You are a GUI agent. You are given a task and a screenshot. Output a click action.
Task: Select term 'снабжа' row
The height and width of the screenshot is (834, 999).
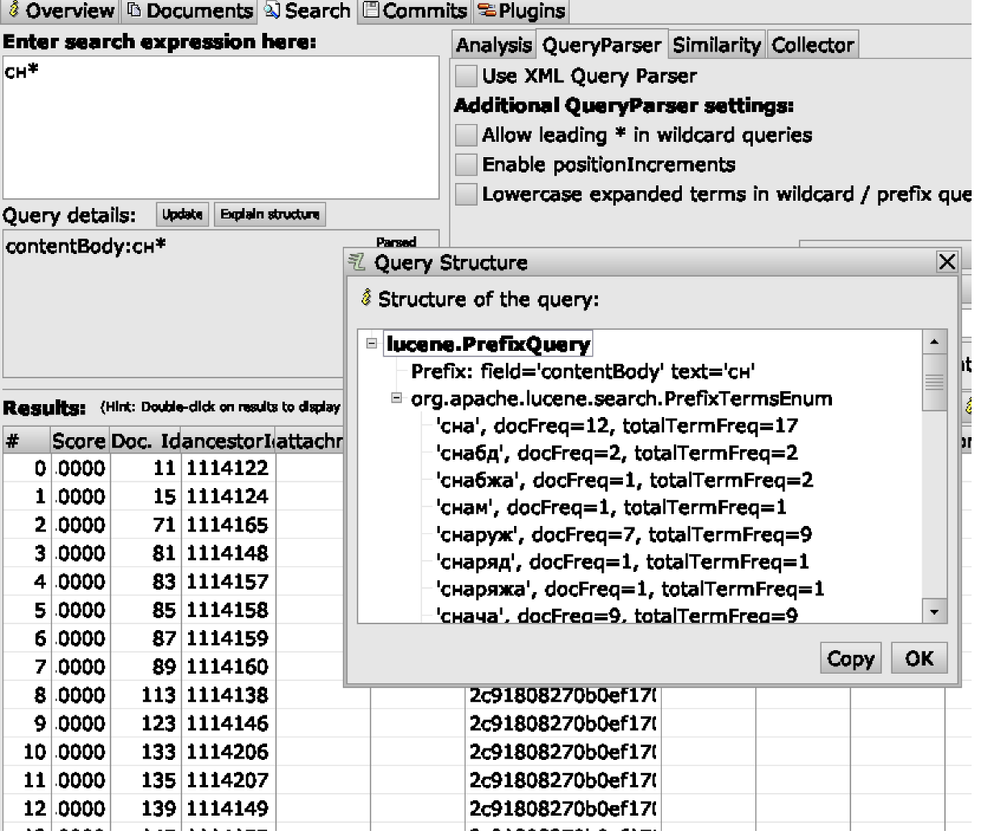tap(624, 480)
